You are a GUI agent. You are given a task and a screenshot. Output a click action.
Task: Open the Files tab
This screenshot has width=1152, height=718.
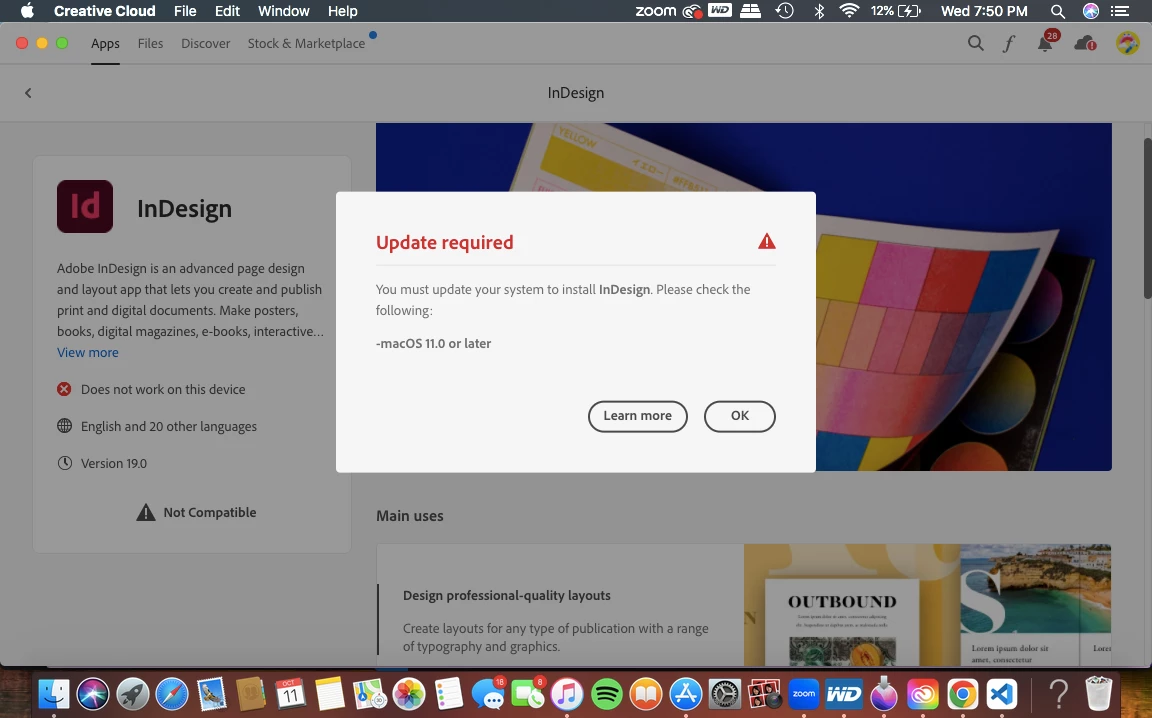pos(150,43)
